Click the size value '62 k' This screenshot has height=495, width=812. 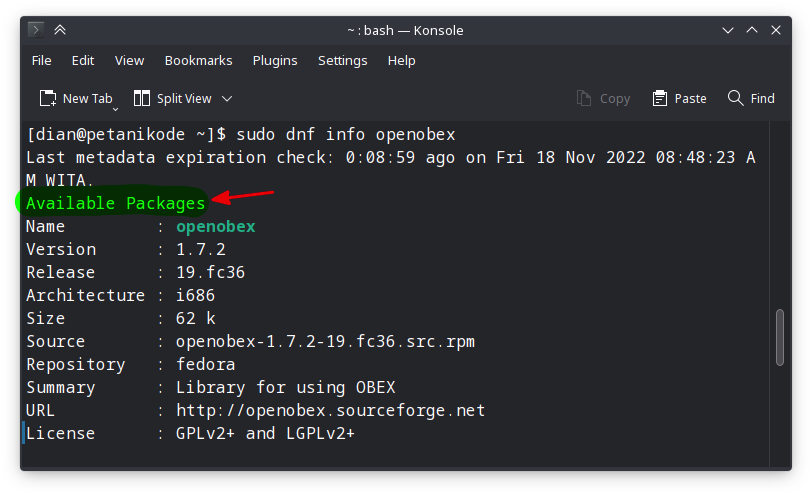point(195,318)
